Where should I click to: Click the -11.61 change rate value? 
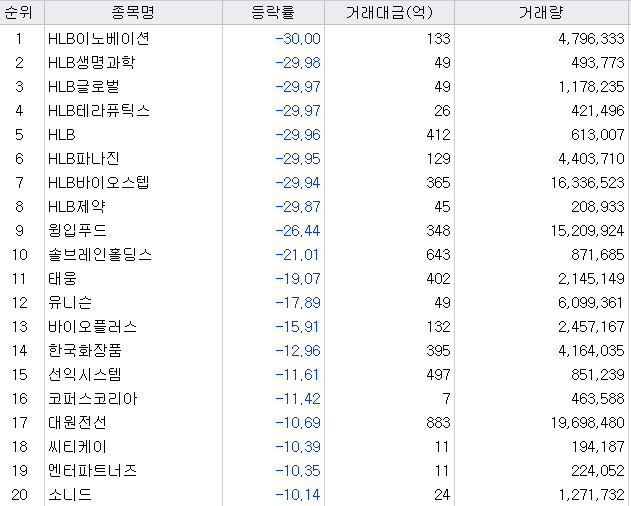coord(298,375)
